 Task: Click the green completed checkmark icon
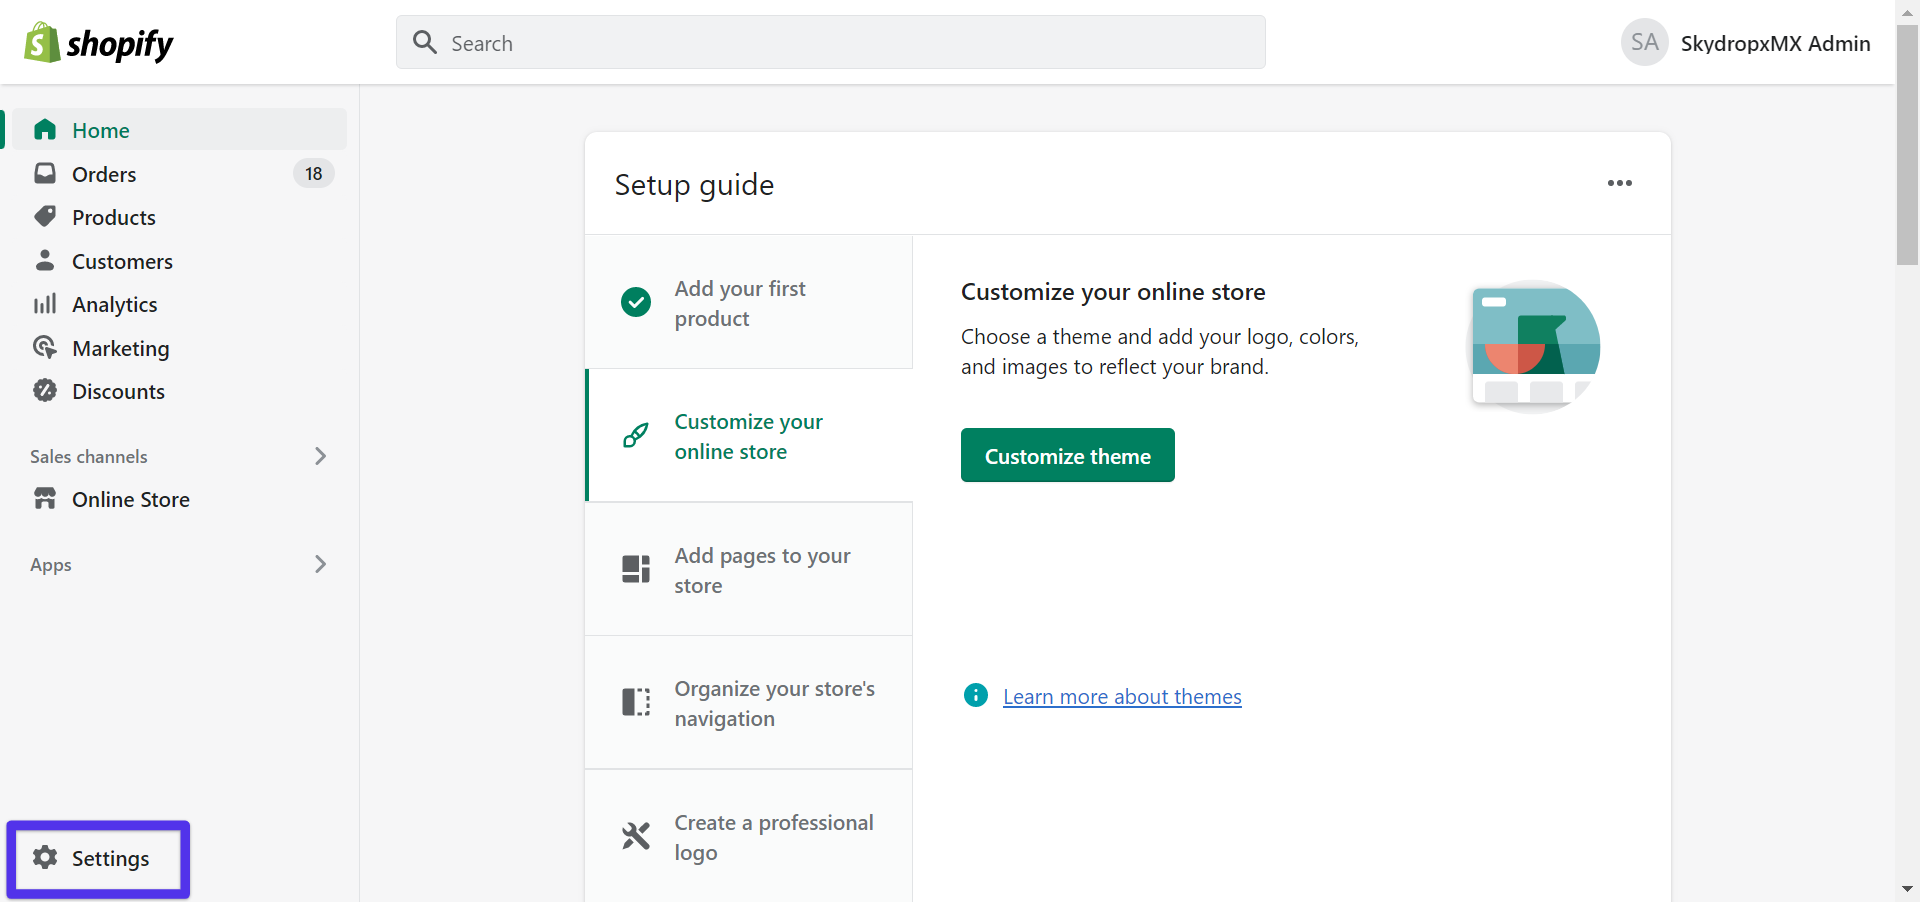click(636, 302)
